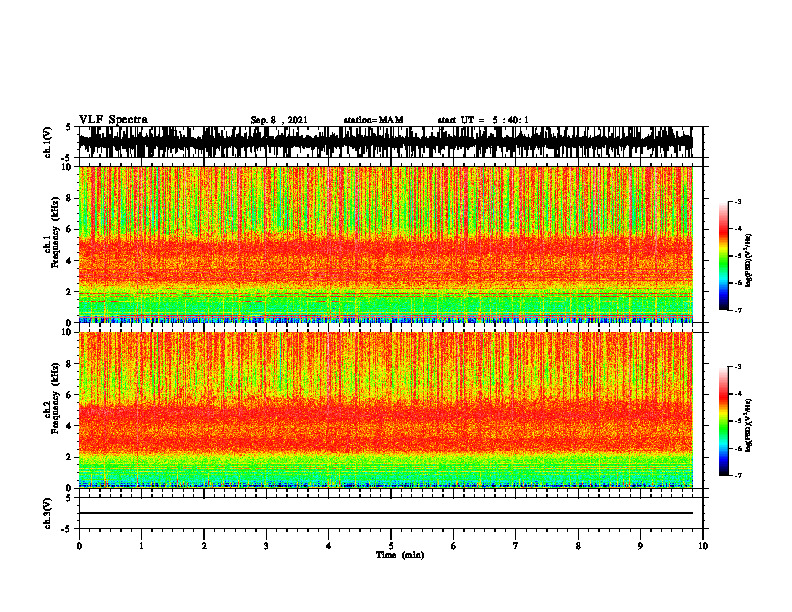Select the "ch.1(V)" waveform axis label
The image size is (792, 612).
[48, 142]
